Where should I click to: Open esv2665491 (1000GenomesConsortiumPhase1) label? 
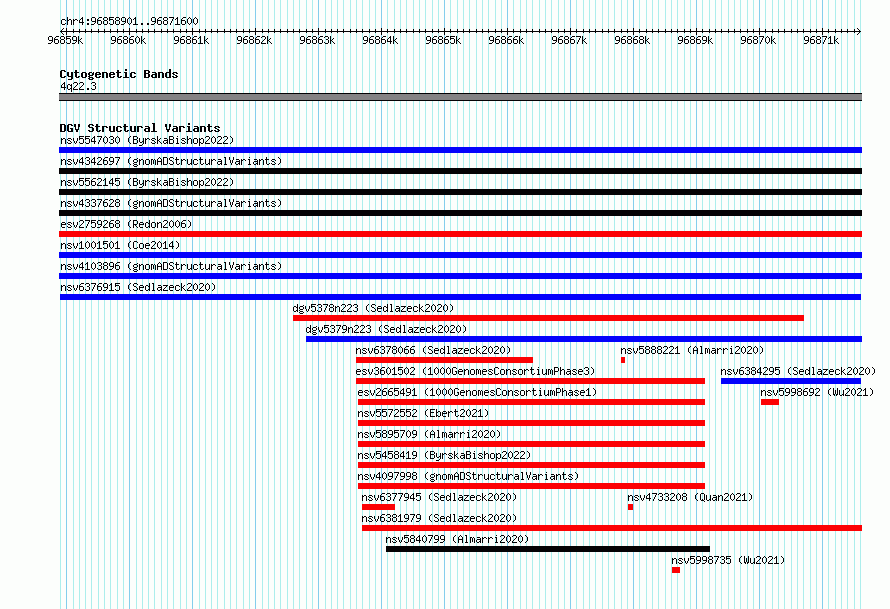pyautogui.click(x=477, y=392)
